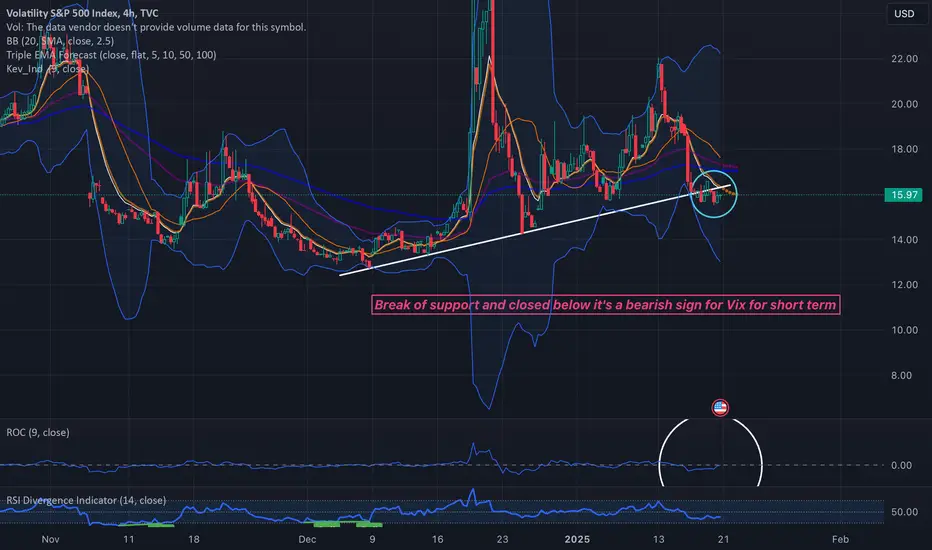Click the 10.00 price axis label
This screenshot has height=550, width=932.
[904, 330]
